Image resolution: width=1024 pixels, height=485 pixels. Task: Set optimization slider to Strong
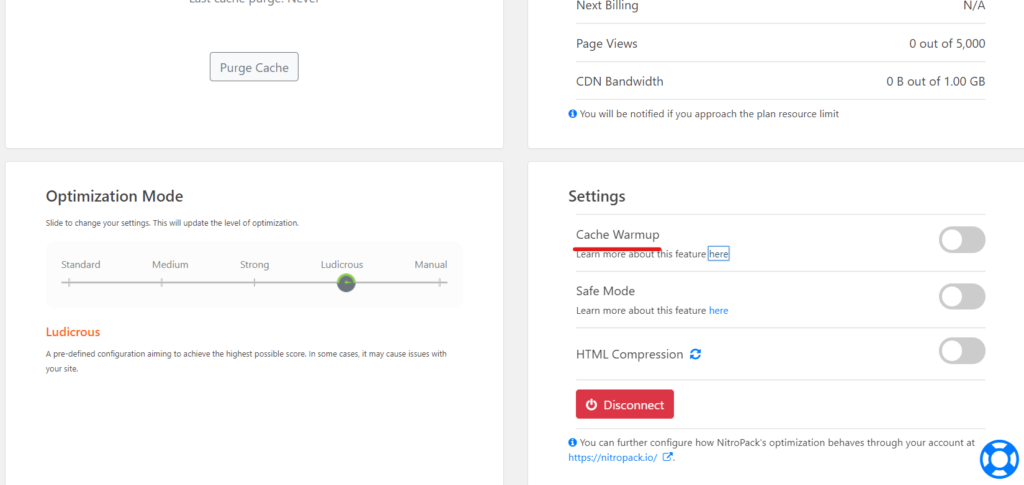pyautogui.click(x=254, y=283)
